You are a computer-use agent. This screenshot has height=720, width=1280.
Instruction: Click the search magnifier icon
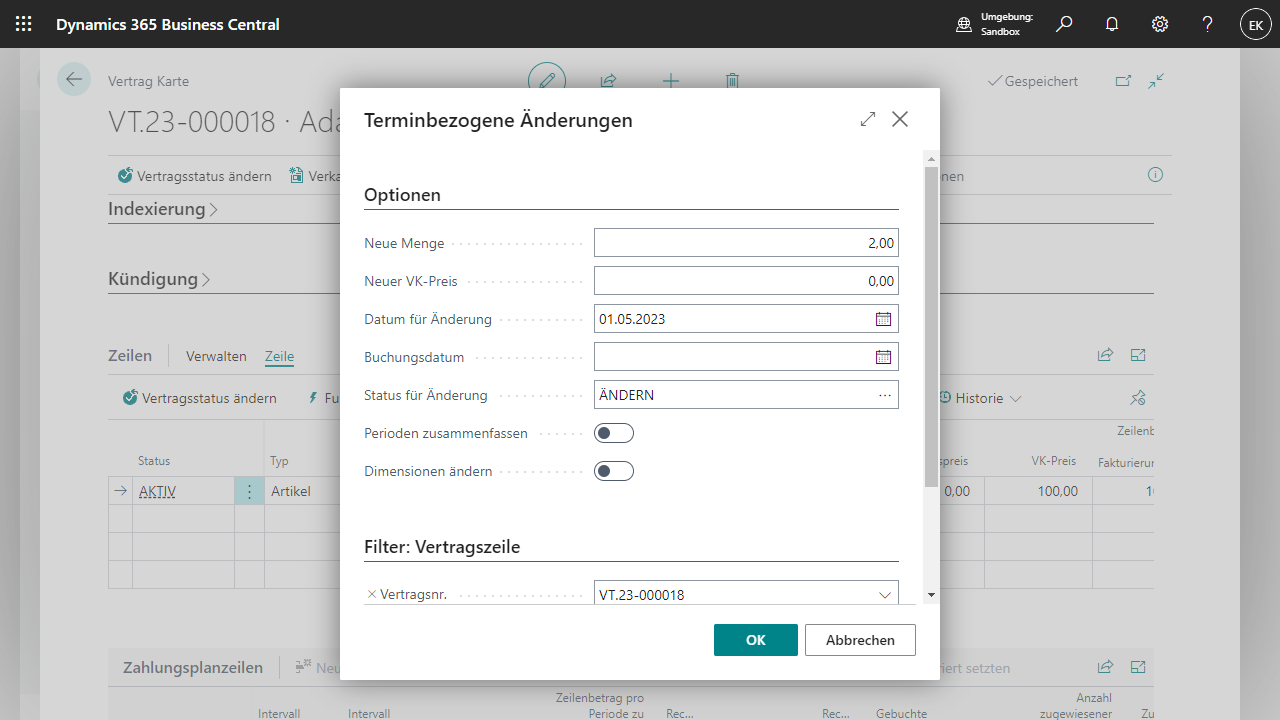pos(1064,24)
